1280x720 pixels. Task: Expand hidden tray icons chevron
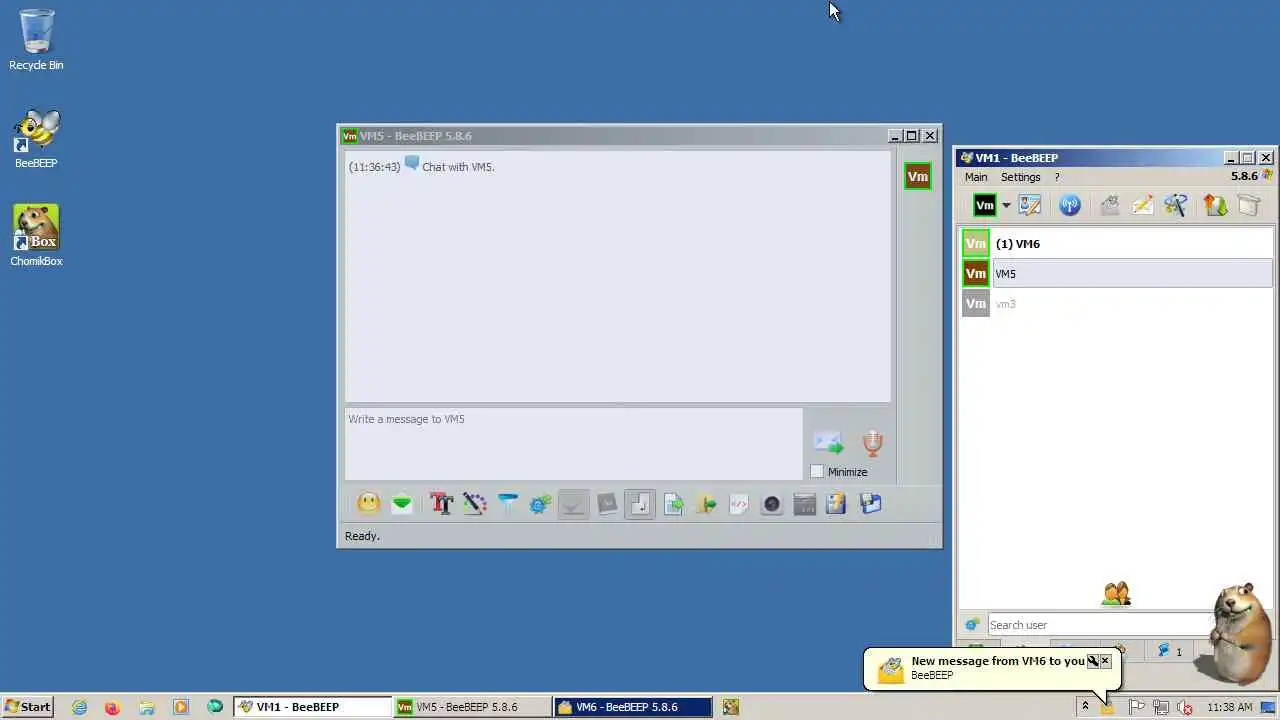click(1085, 707)
